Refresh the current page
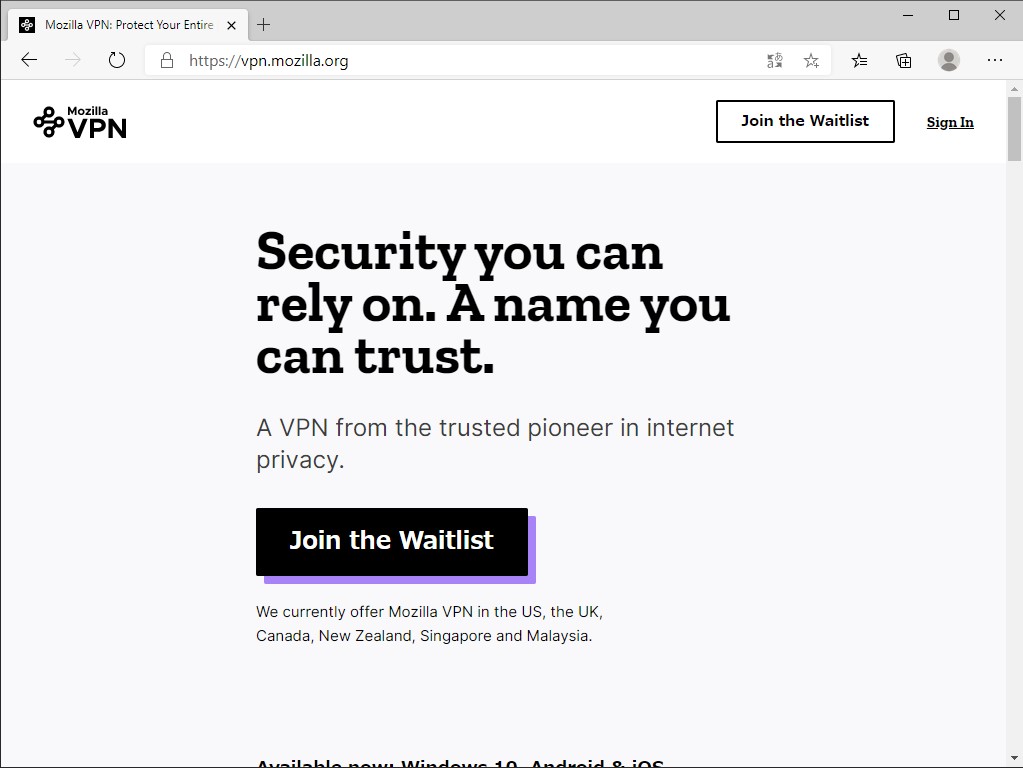Viewport: 1023px width, 768px height. point(116,59)
